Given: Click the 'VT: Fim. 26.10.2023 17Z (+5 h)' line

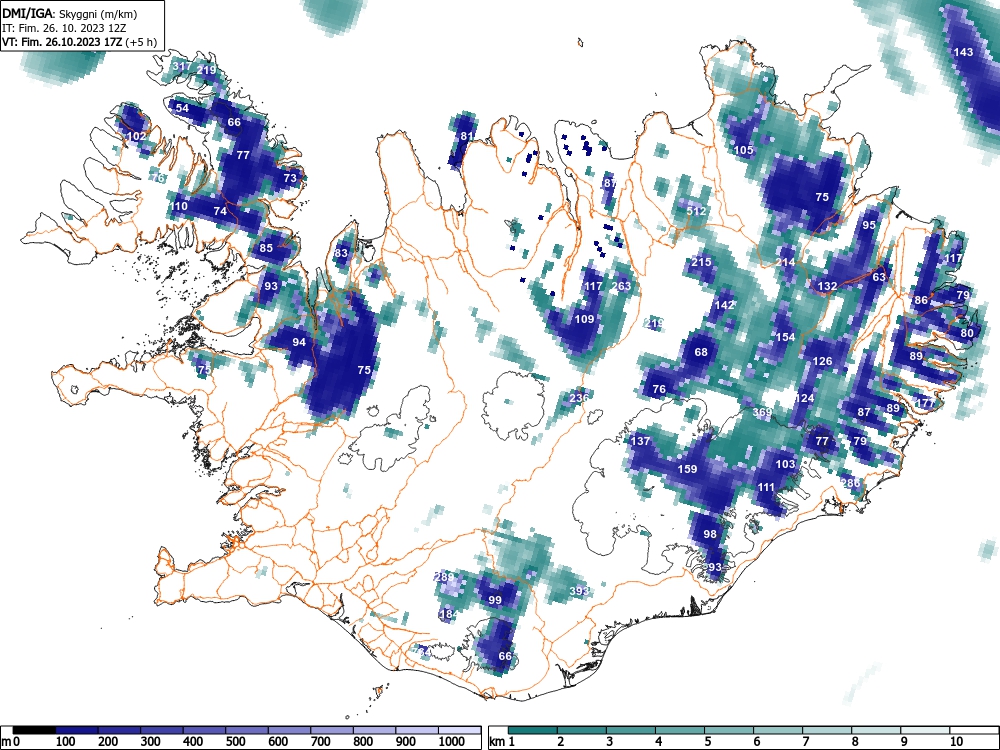Looking at the screenshot, I should point(79,42).
